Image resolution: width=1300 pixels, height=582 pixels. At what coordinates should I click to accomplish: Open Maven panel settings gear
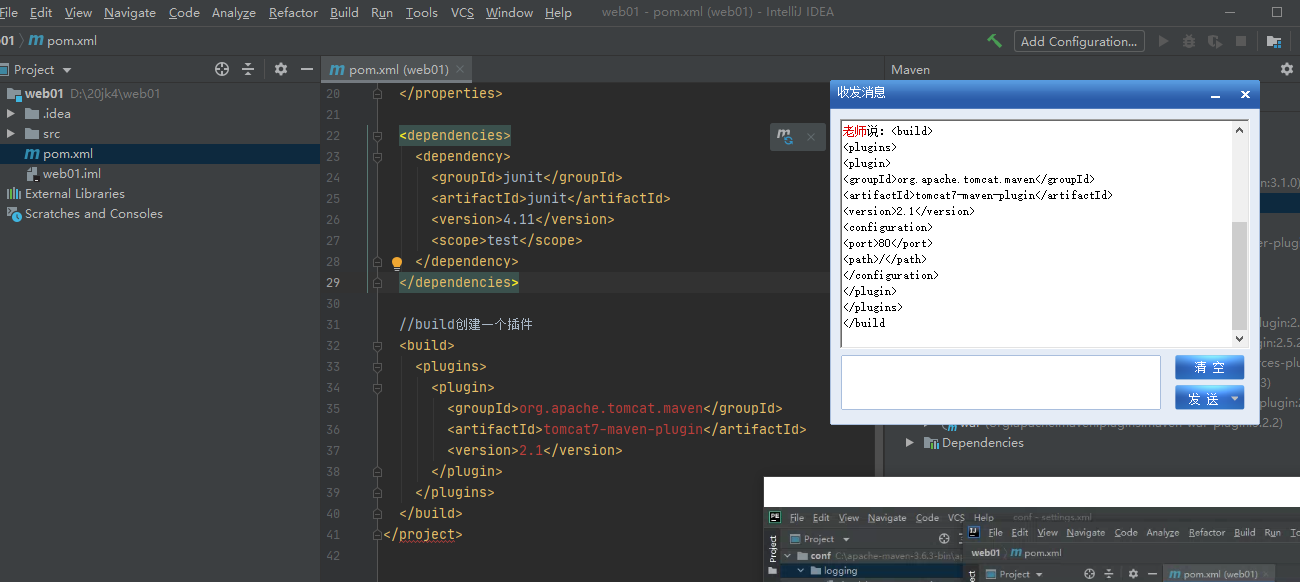click(x=1287, y=69)
